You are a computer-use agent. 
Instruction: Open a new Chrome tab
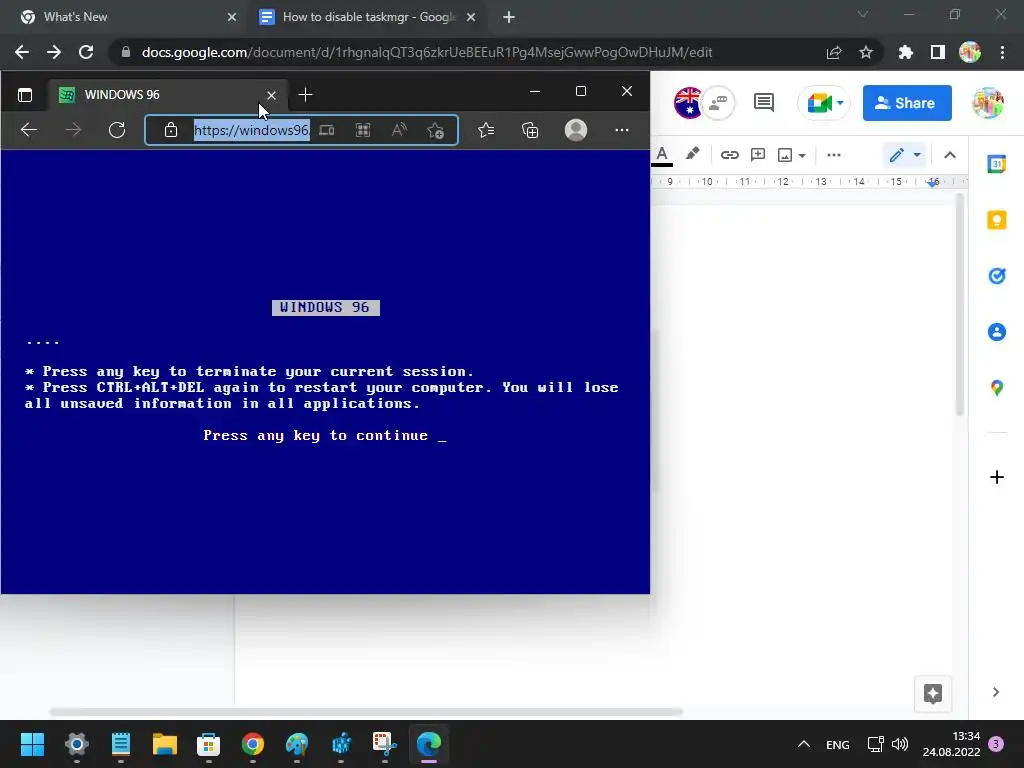(x=509, y=17)
